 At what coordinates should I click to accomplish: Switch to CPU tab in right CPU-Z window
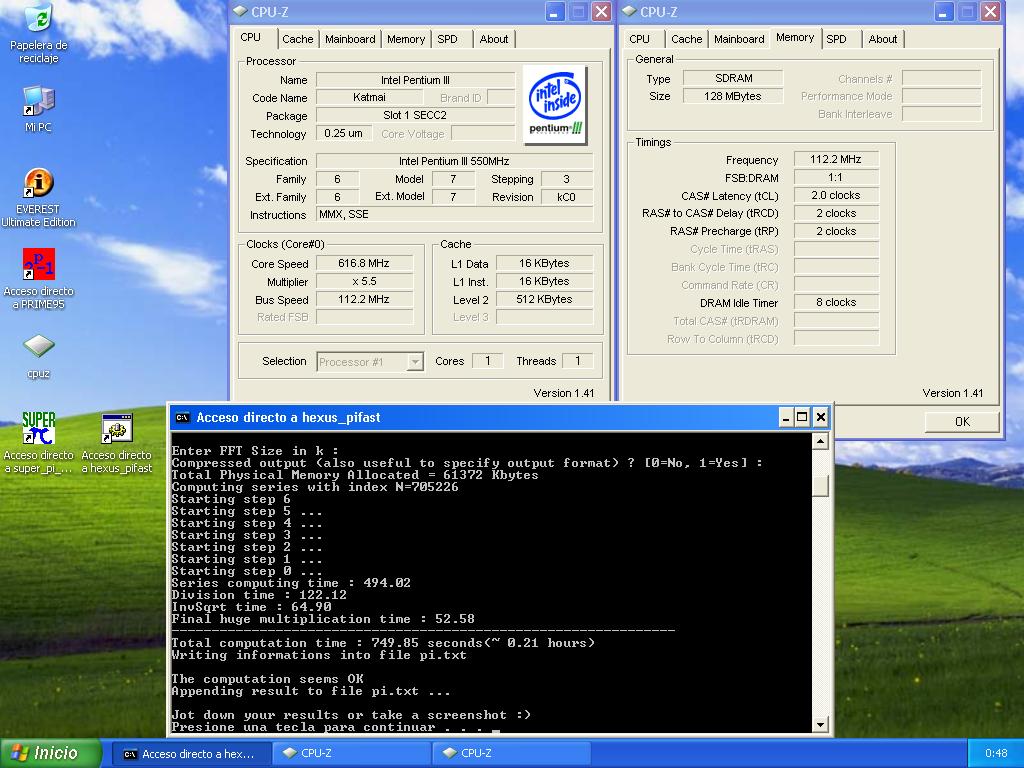(639, 39)
